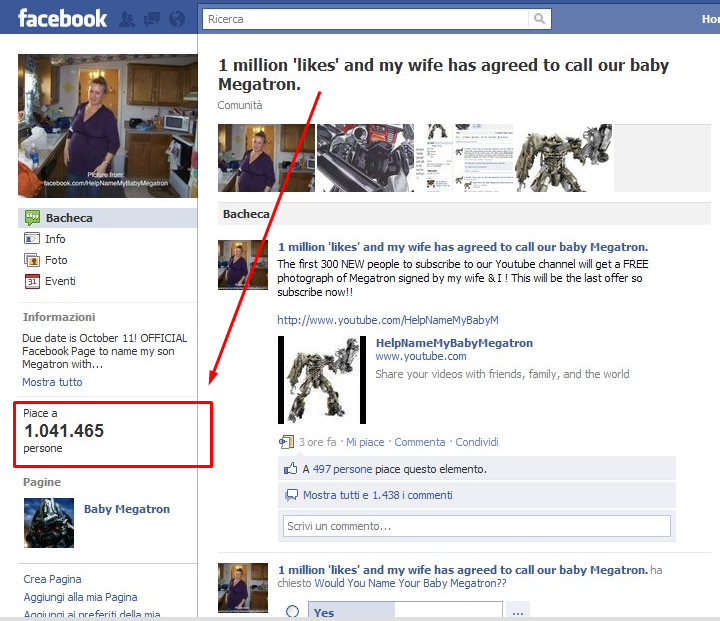Click the facebook logo

coord(62,19)
